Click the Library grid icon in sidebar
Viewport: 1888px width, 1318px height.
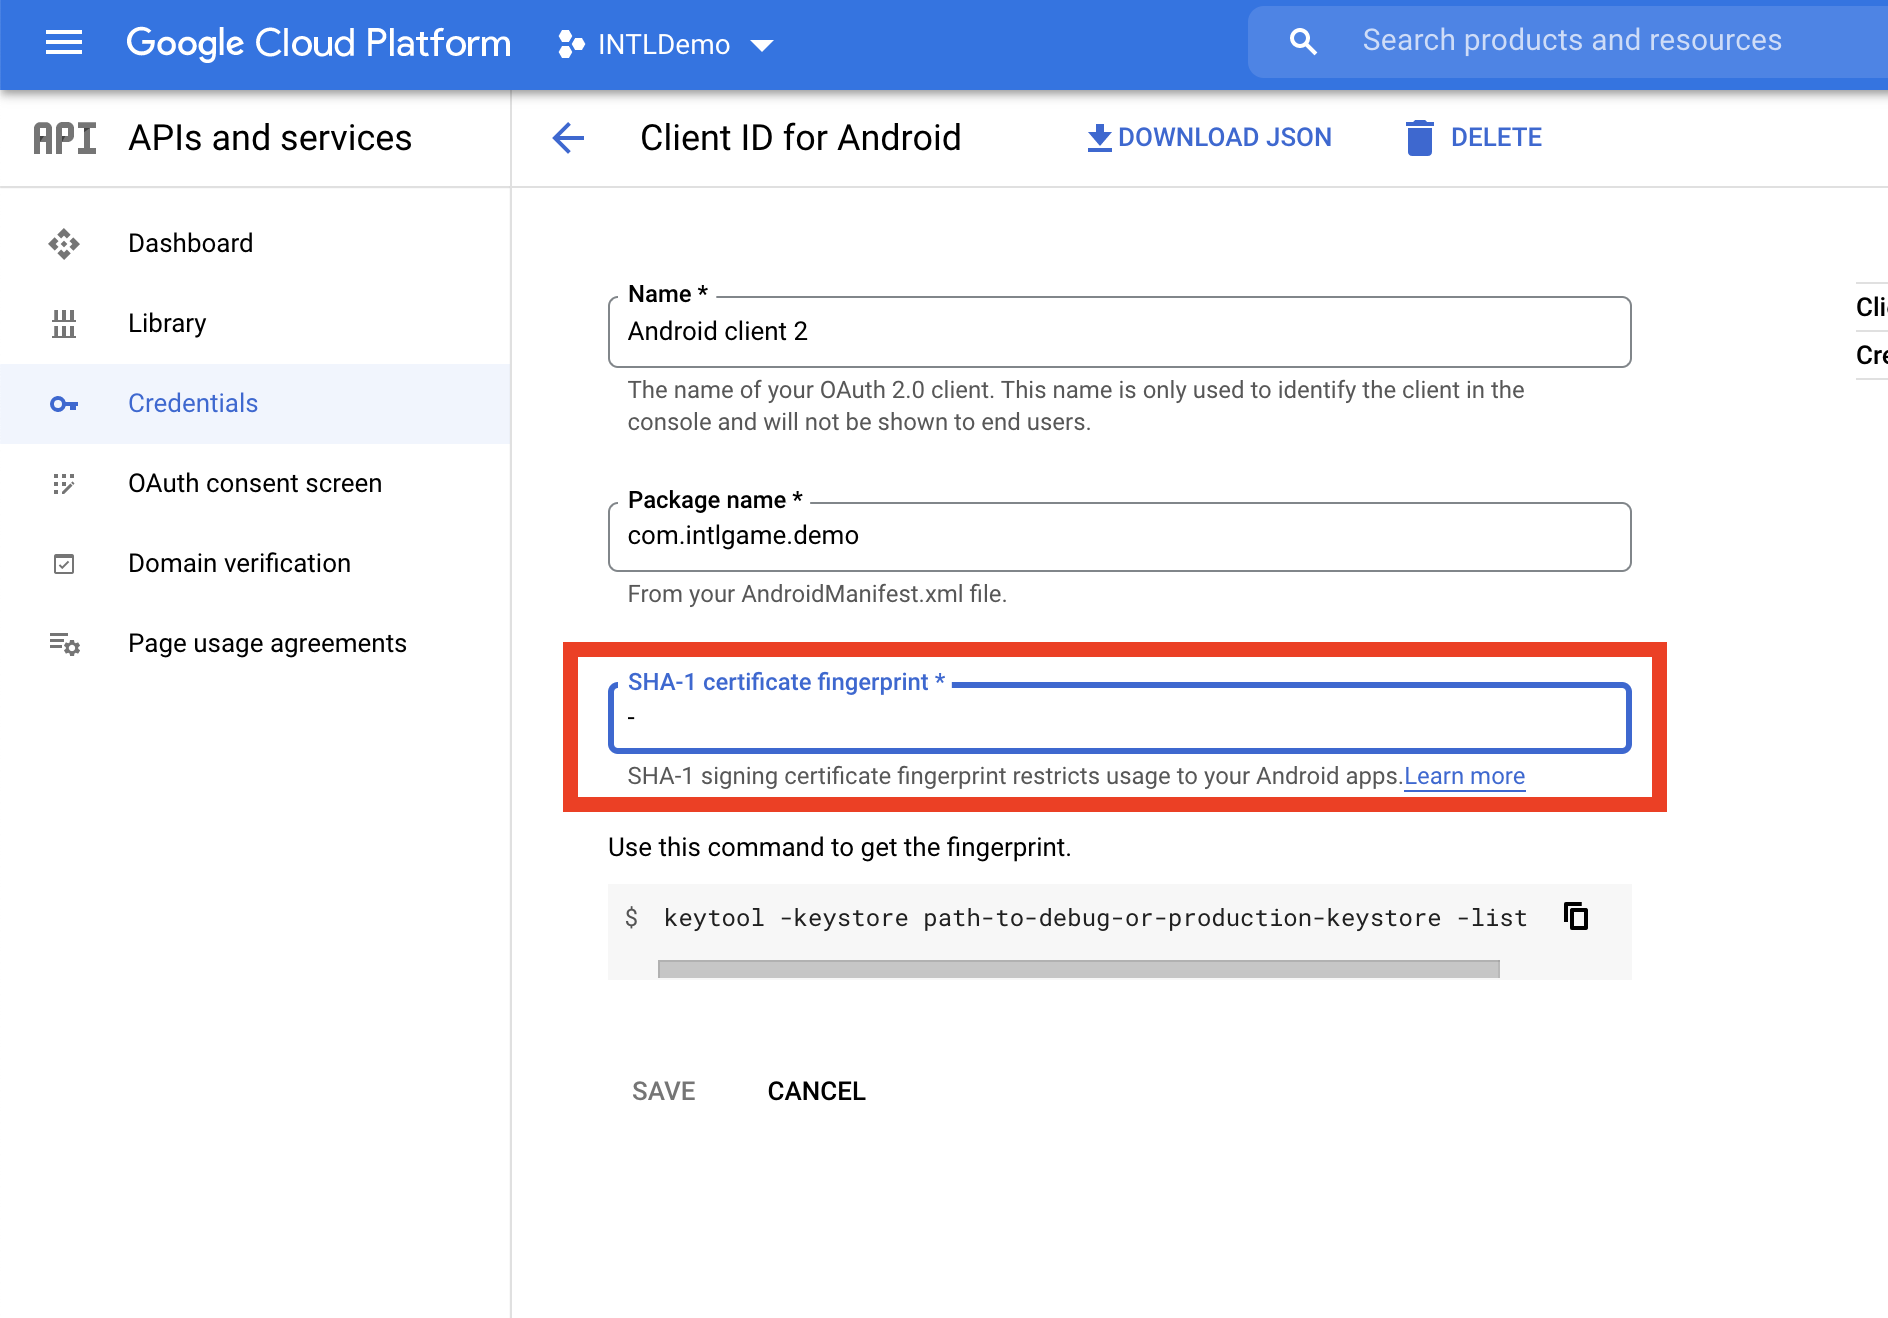click(64, 322)
